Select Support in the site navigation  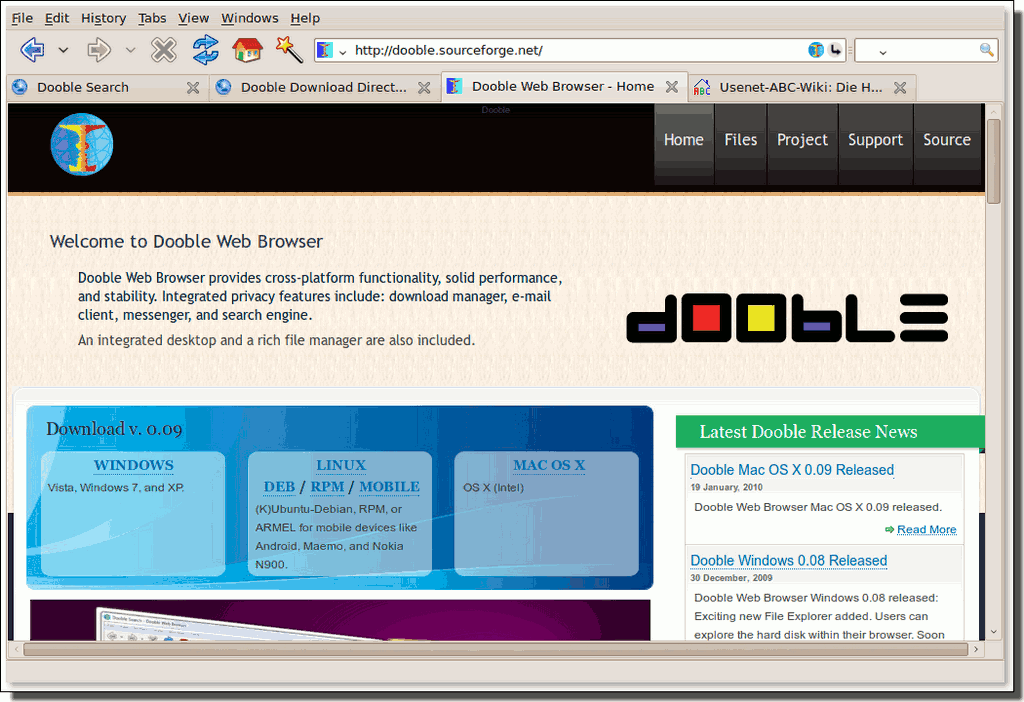pyautogui.click(x=875, y=140)
